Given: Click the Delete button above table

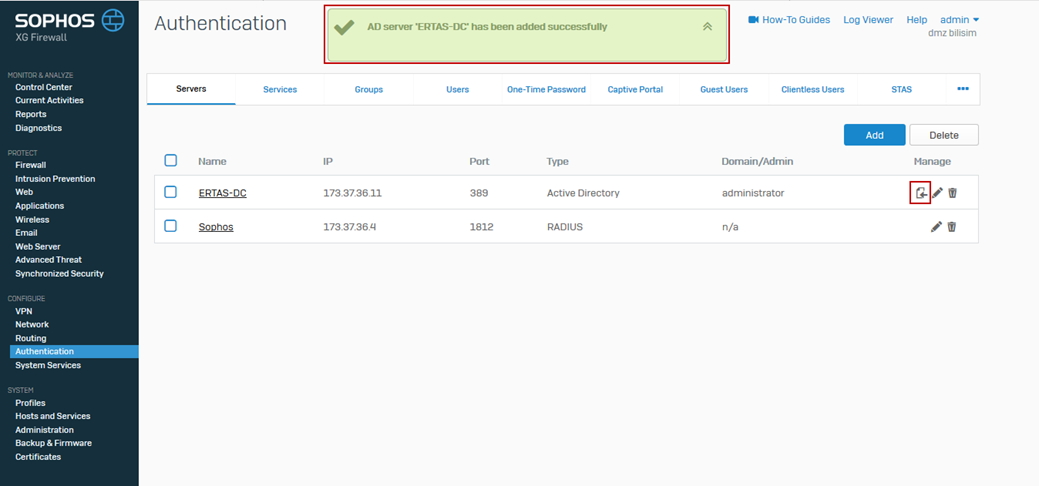Looking at the screenshot, I should (x=944, y=135).
